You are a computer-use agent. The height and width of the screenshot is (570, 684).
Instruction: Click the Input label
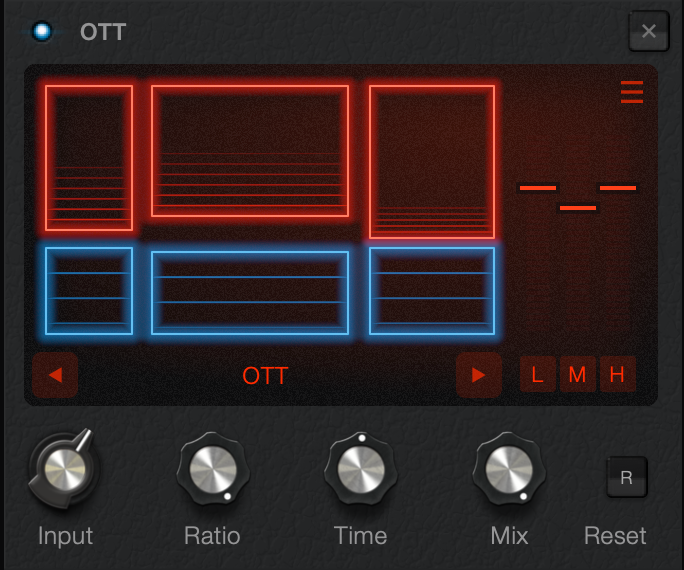click(65, 536)
